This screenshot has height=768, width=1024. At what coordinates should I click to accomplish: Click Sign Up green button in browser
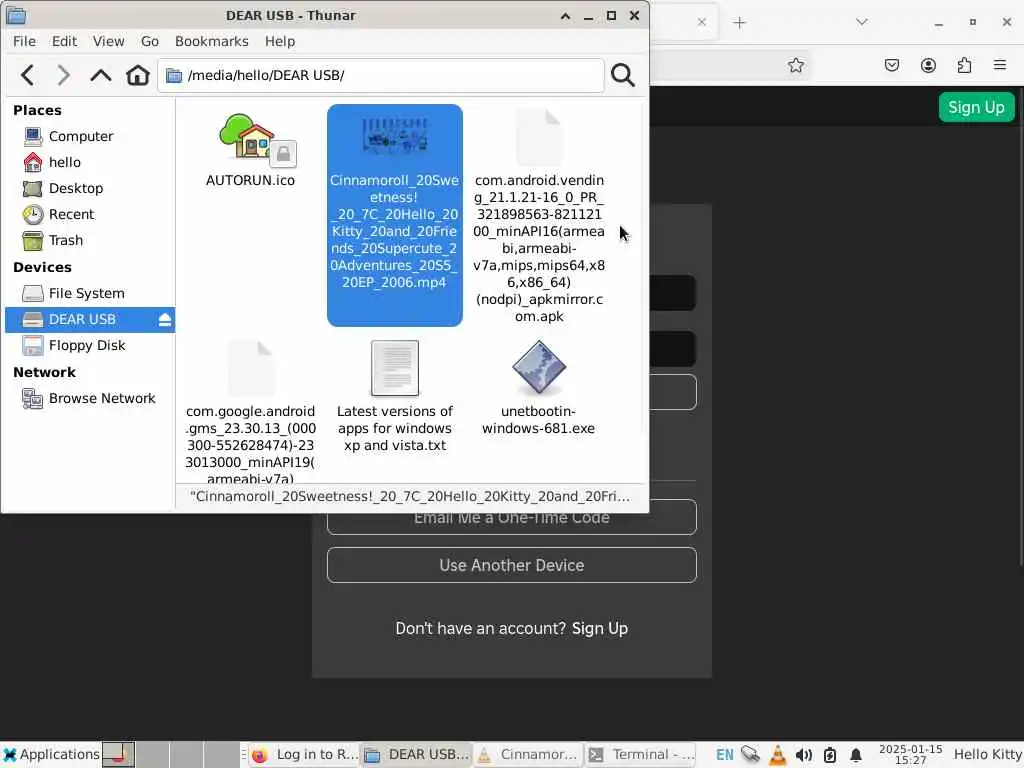pos(976,107)
